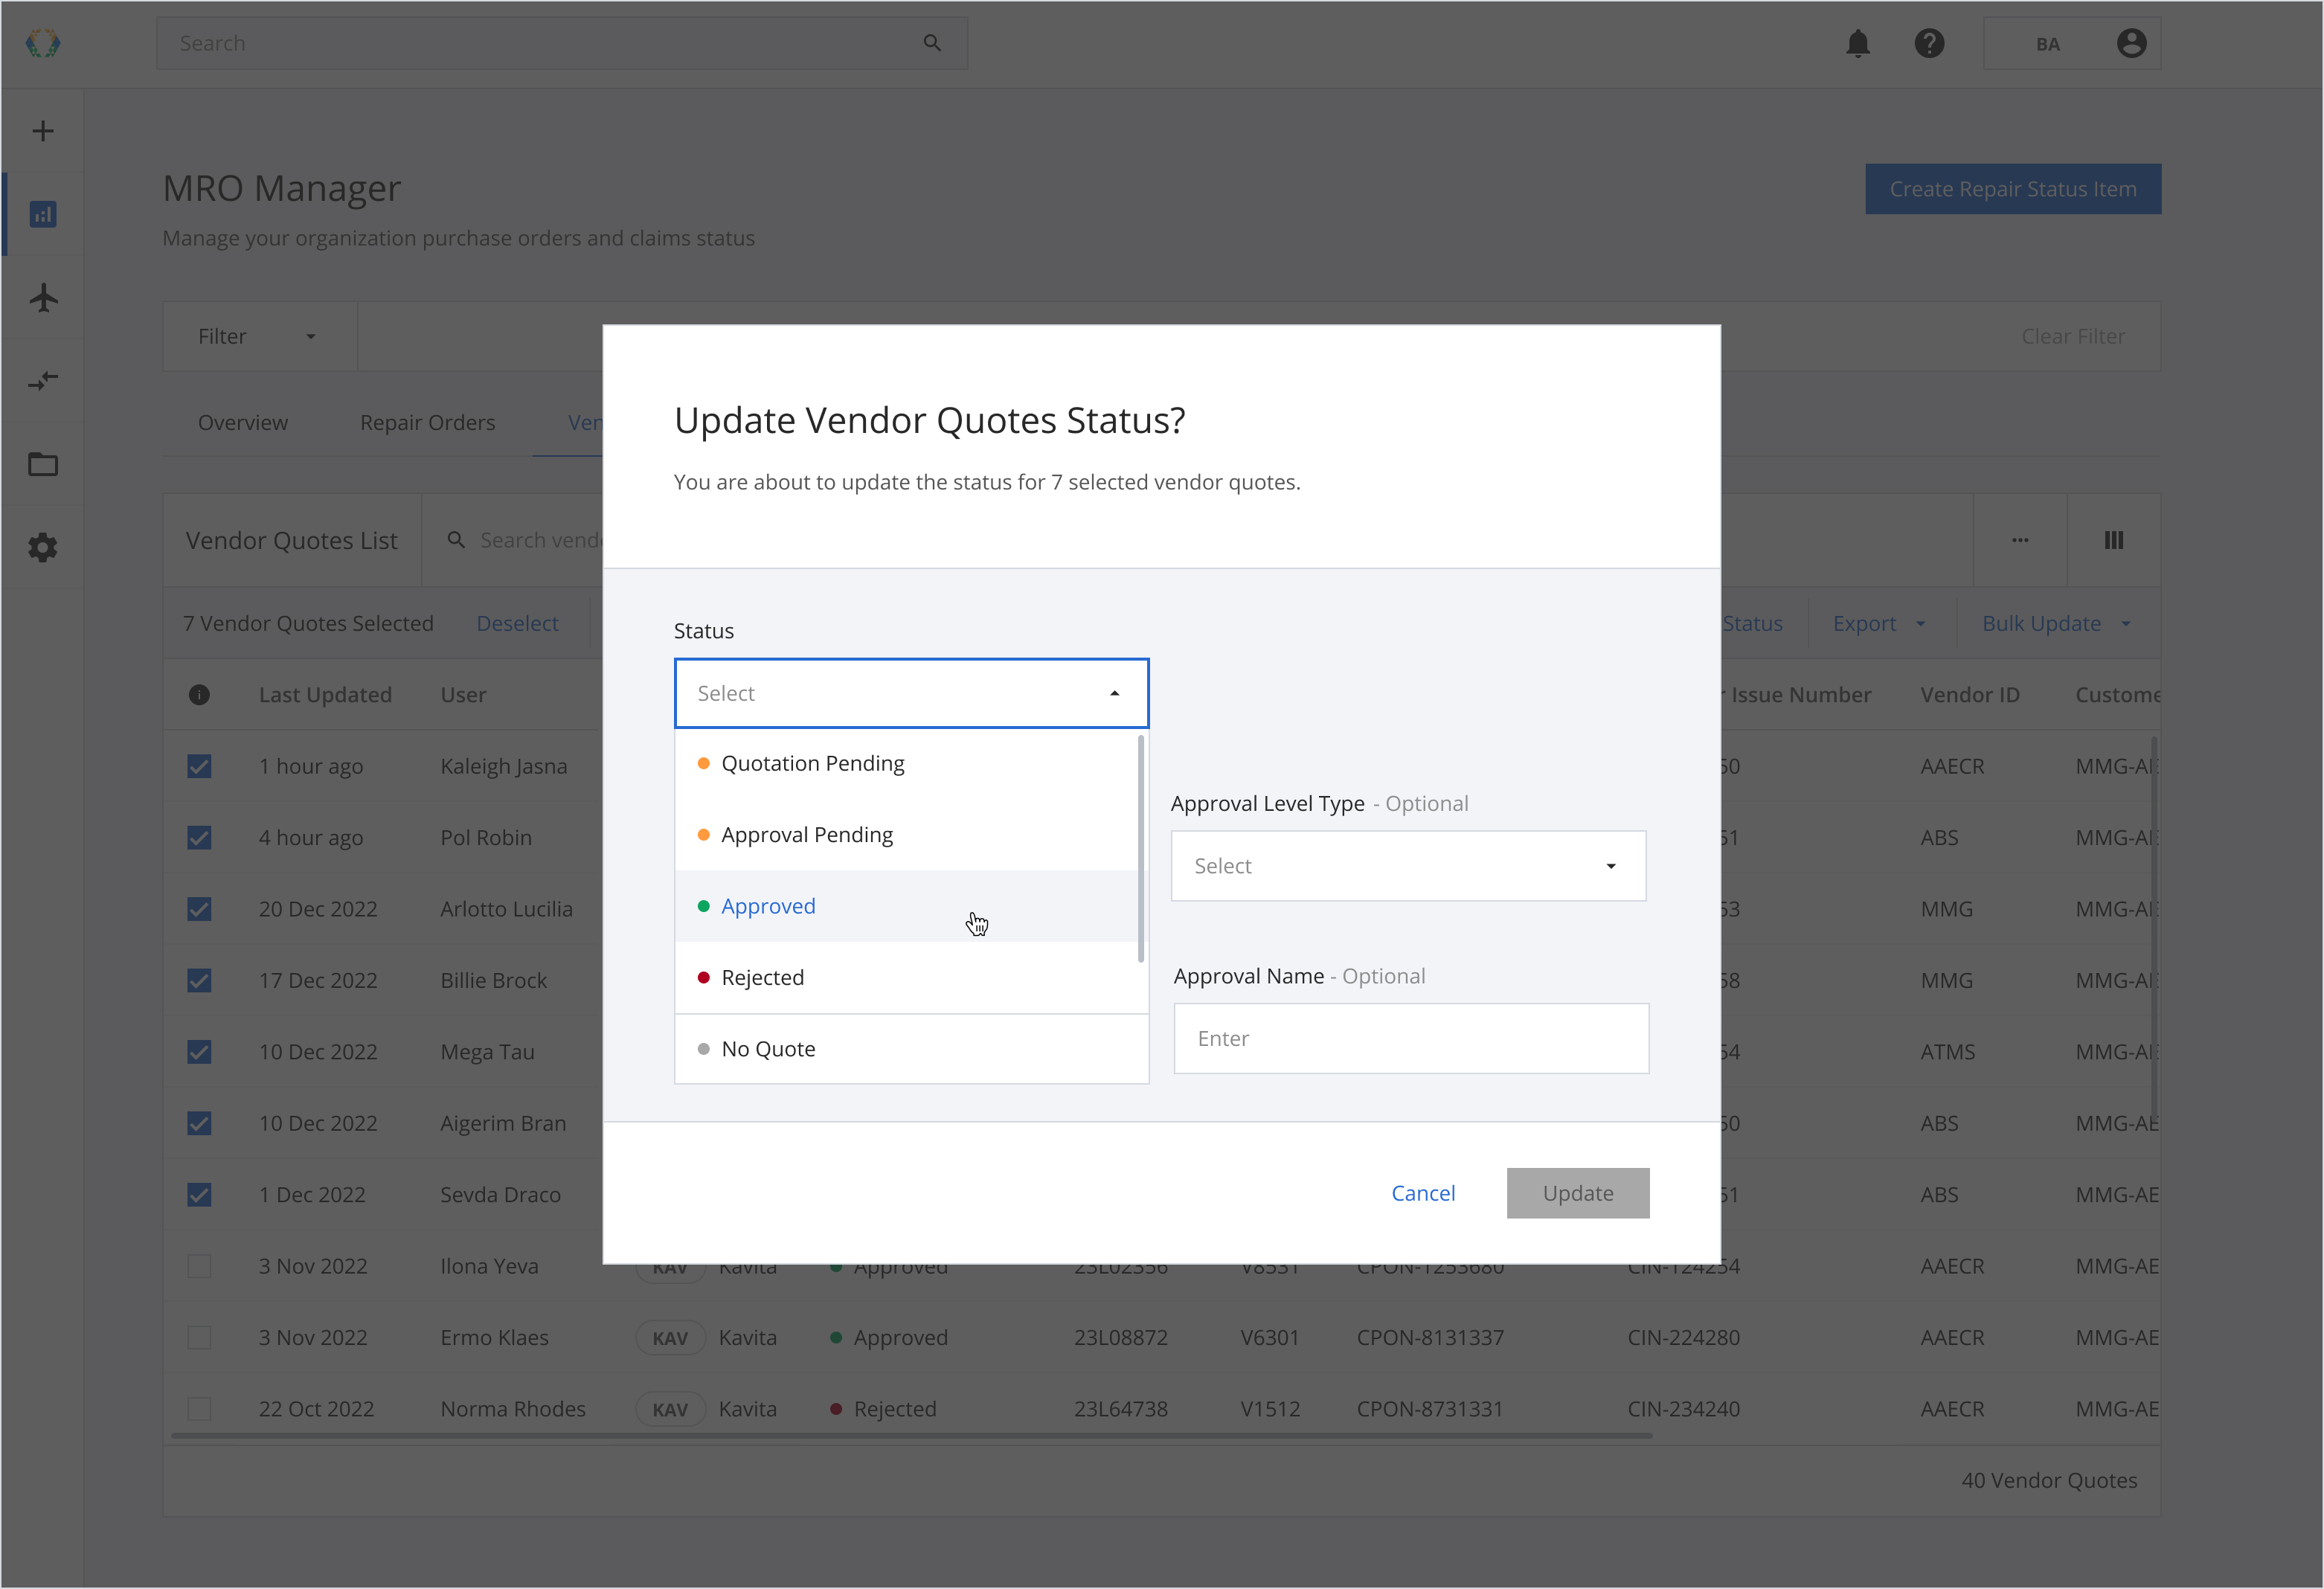Choose Approval Pending status option

907,835
